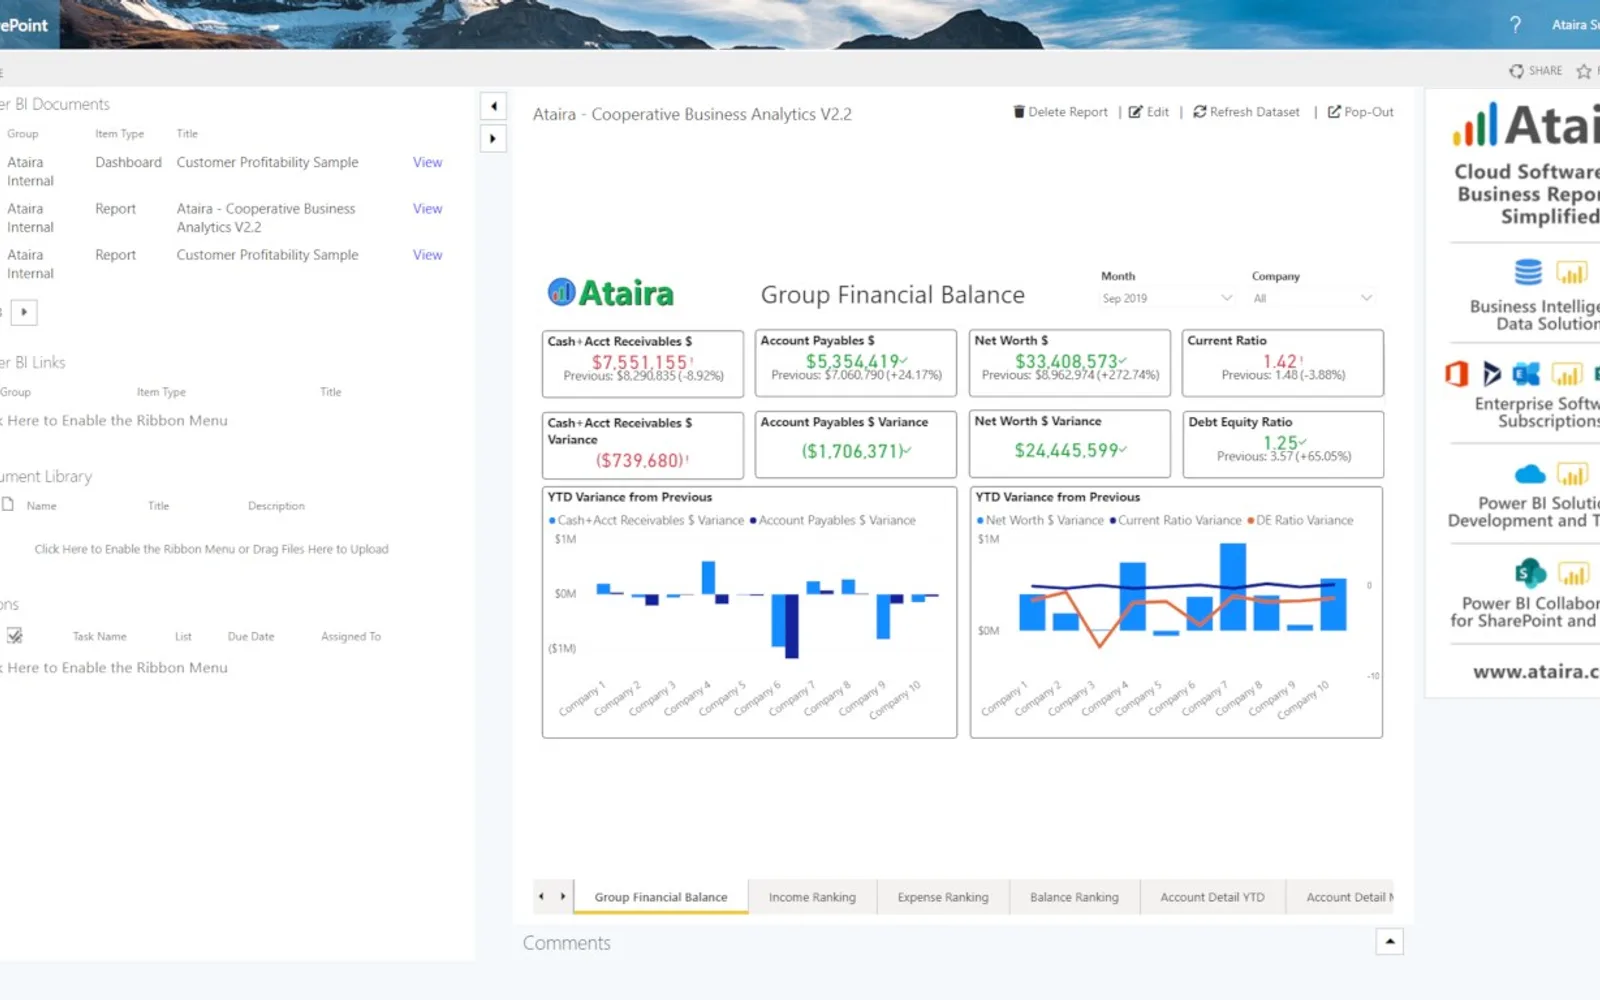
Task: Expand the panel with right arrow button
Action: tap(493, 139)
